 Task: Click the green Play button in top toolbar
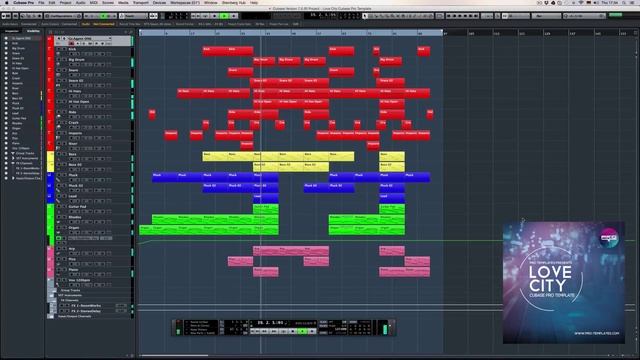click(224, 16)
